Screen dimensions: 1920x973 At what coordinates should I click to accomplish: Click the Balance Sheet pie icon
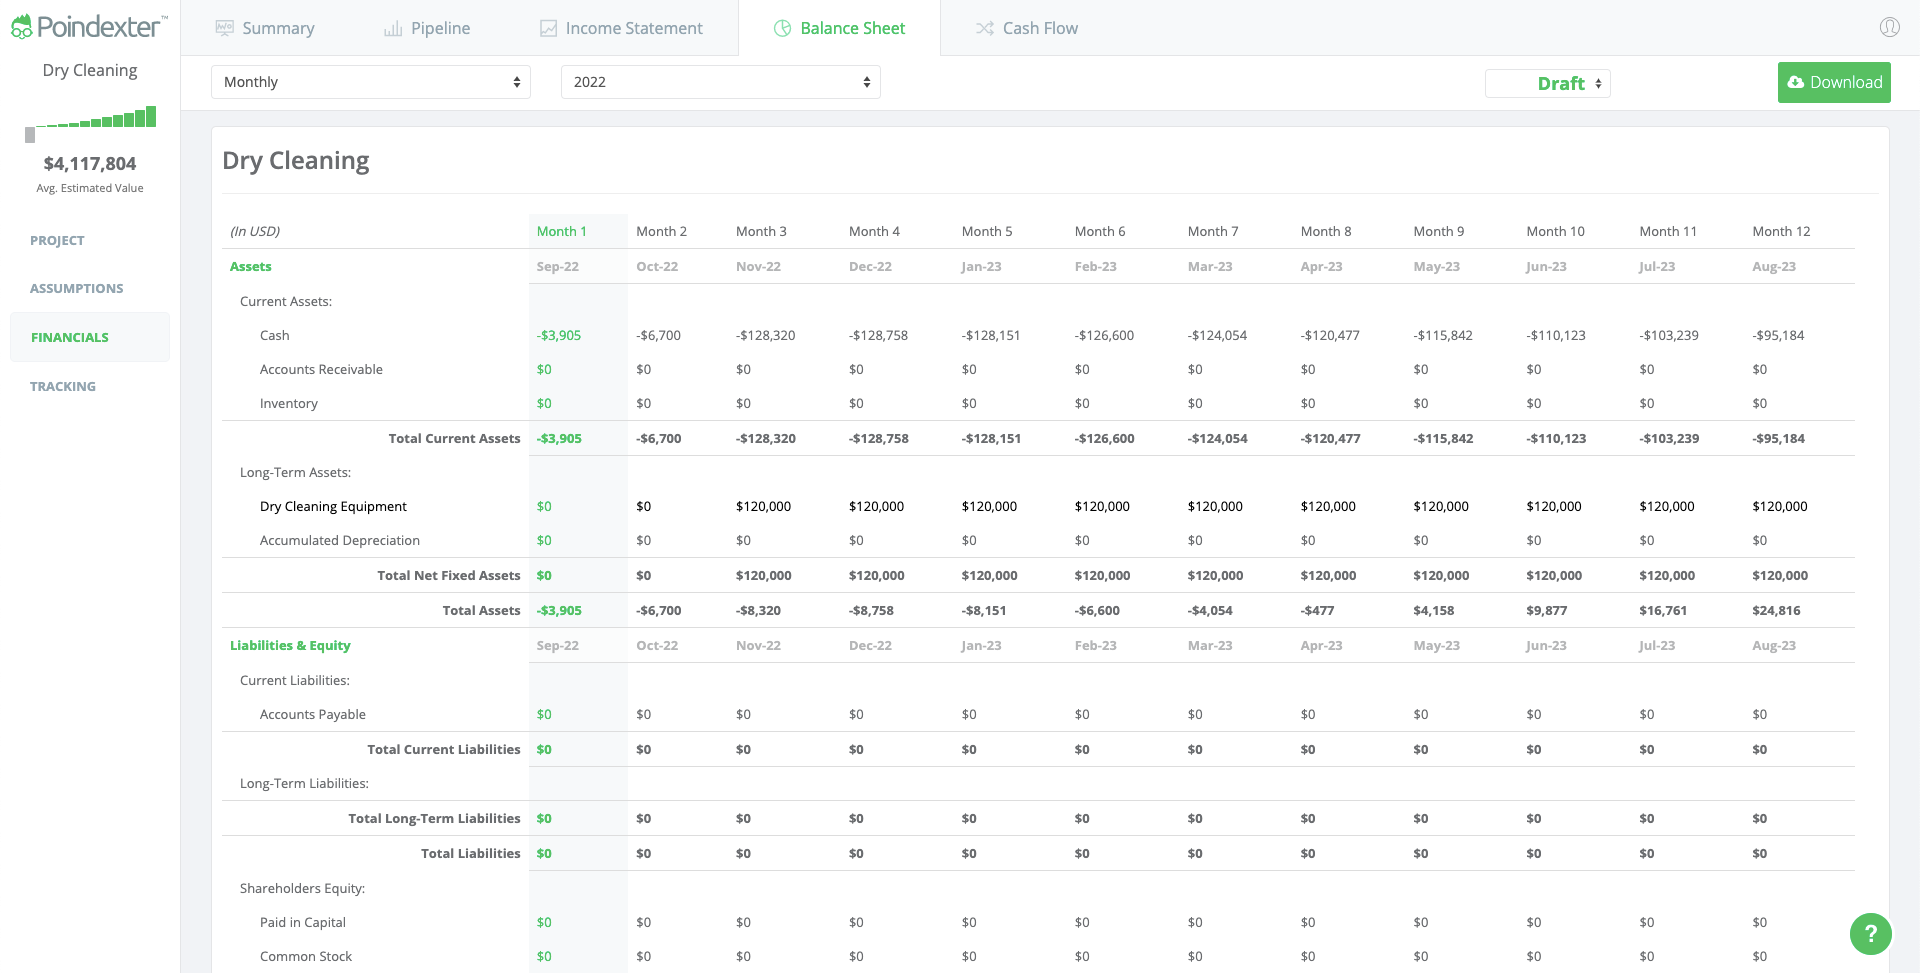(783, 28)
